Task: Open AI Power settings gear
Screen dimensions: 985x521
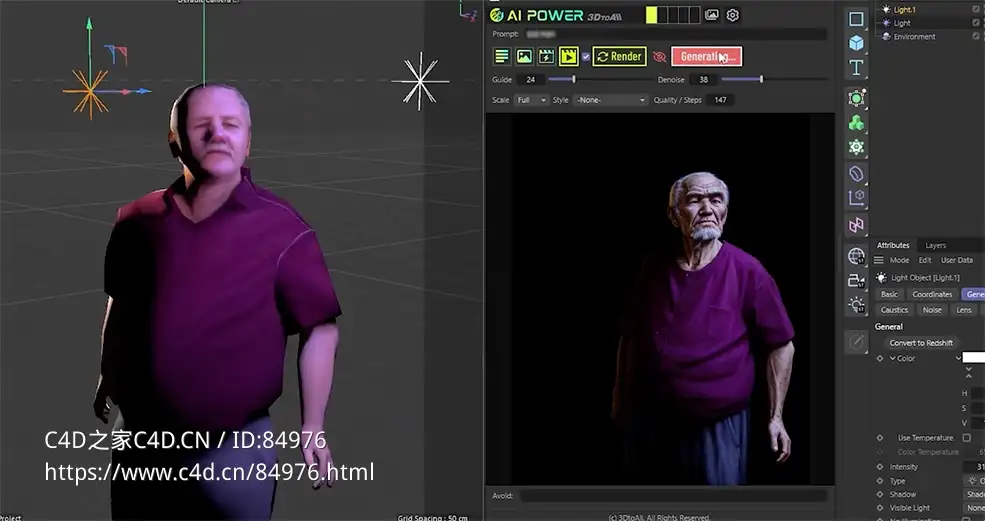Action: pyautogui.click(x=732, y=15)
